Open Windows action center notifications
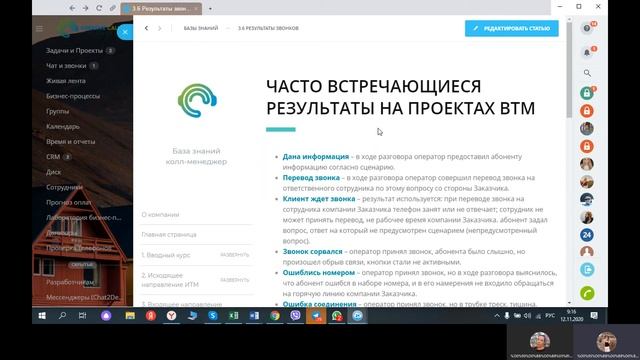This screenshot has height=360, width=640. tap(594, 316)
